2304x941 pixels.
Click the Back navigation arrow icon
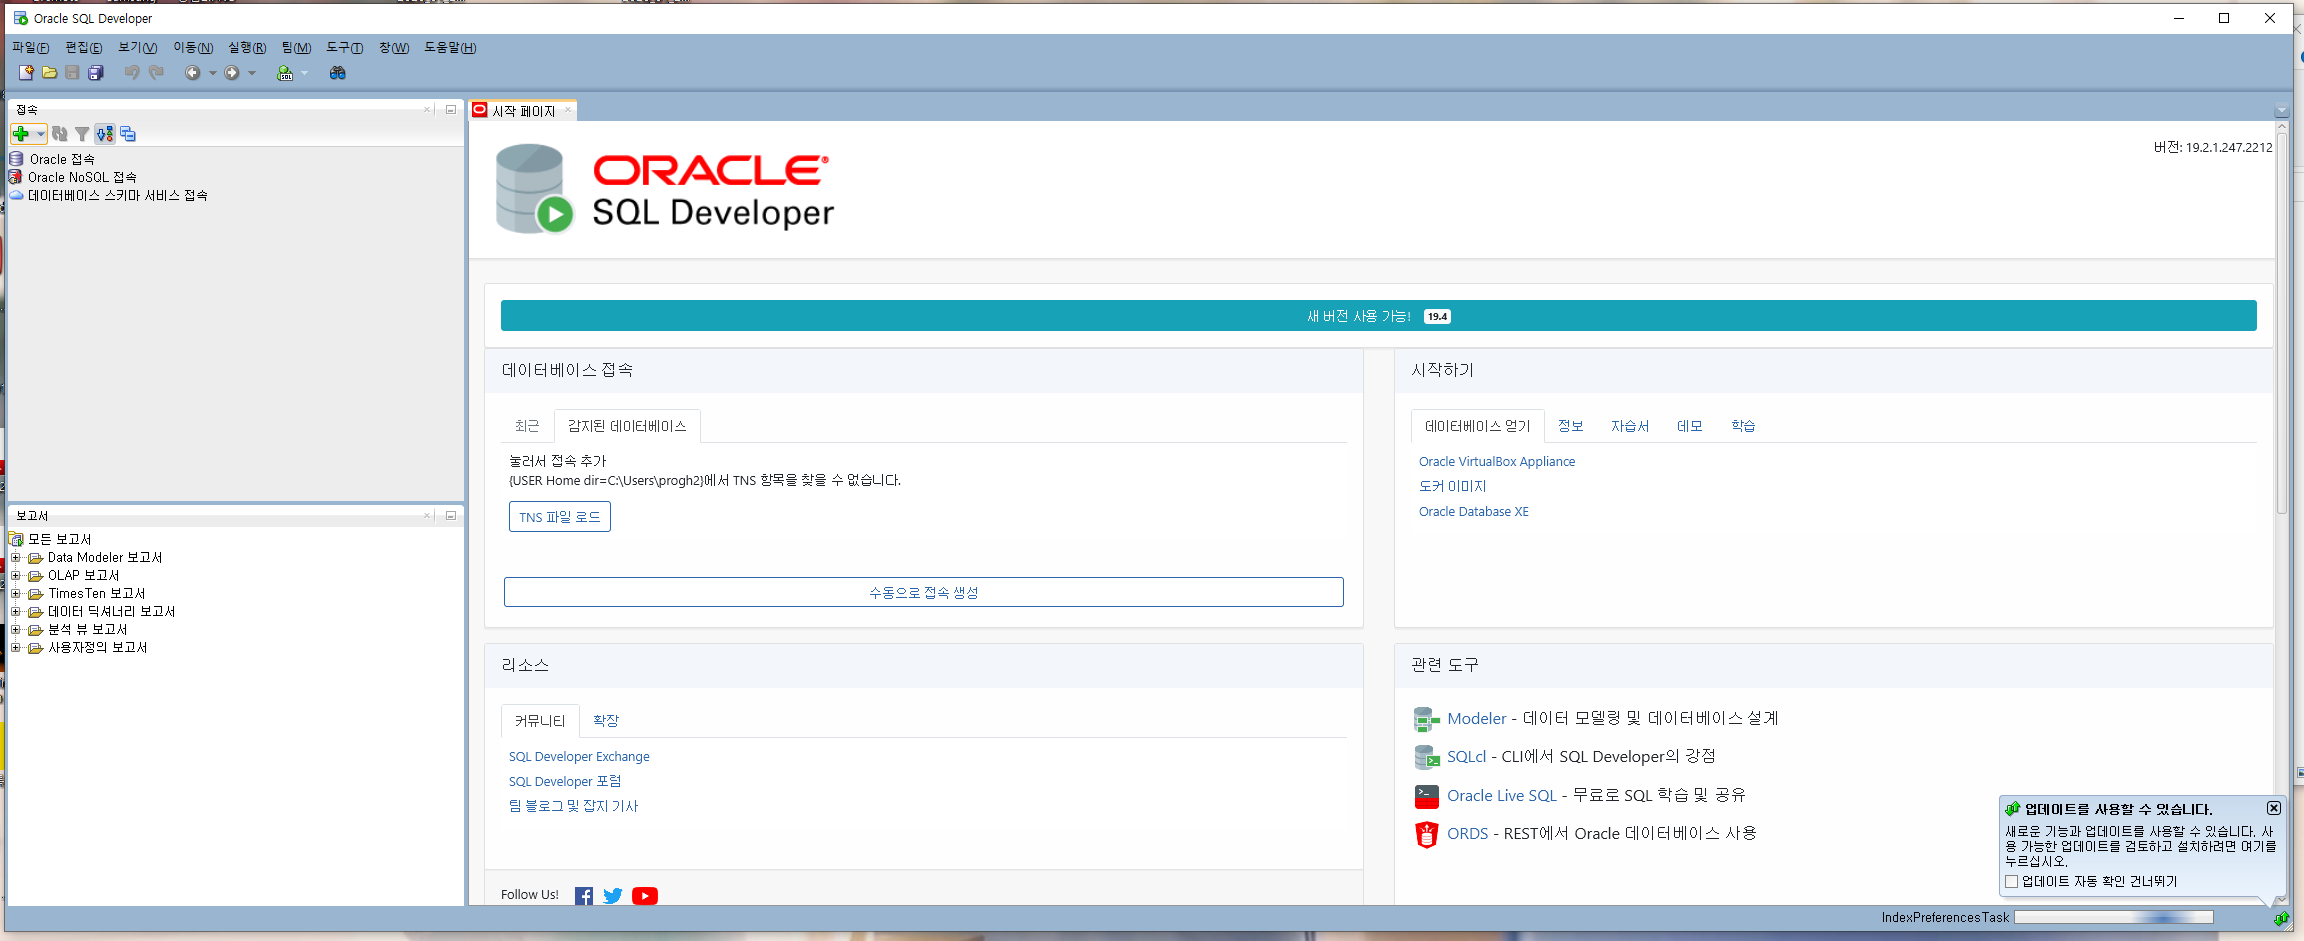point(193,73)
